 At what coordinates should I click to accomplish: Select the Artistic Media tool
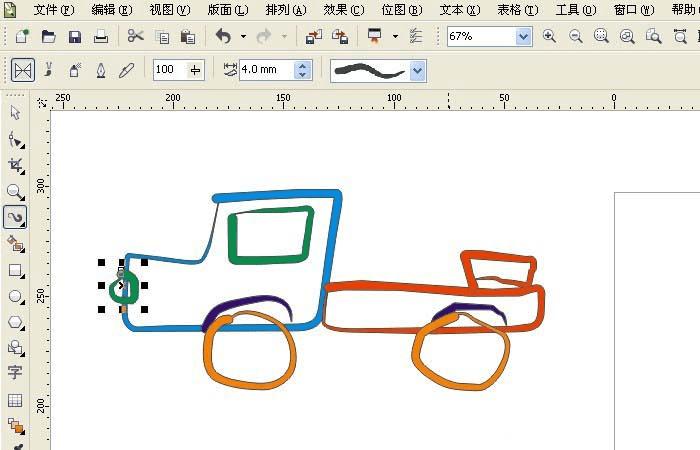pyautogui.click(x=16, y=217)
